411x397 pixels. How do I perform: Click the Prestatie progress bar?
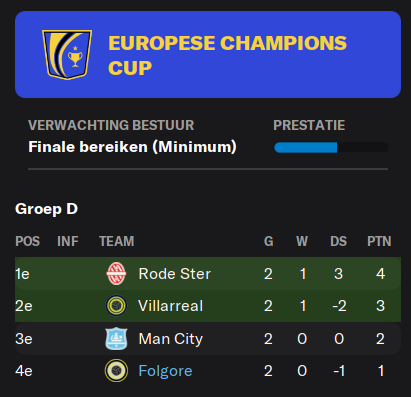click(331, 147)
